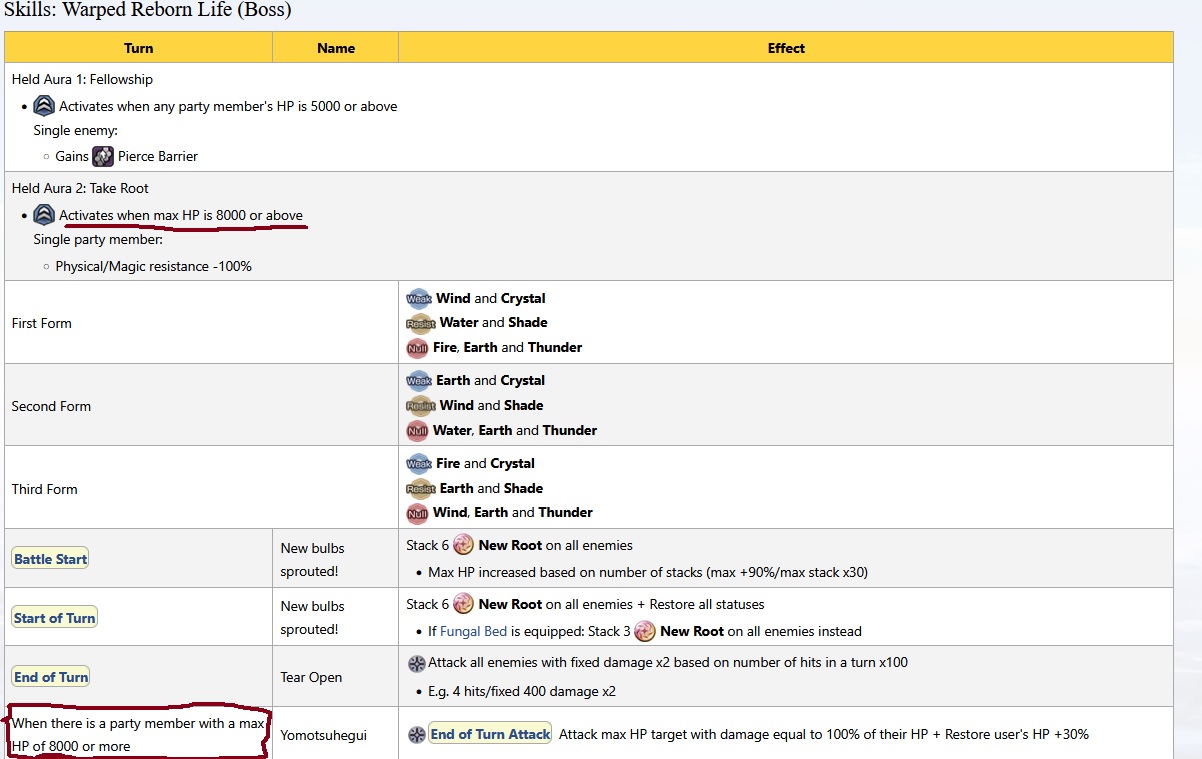
Task: Click the Tear Open skill name
Action: [312, 677]
